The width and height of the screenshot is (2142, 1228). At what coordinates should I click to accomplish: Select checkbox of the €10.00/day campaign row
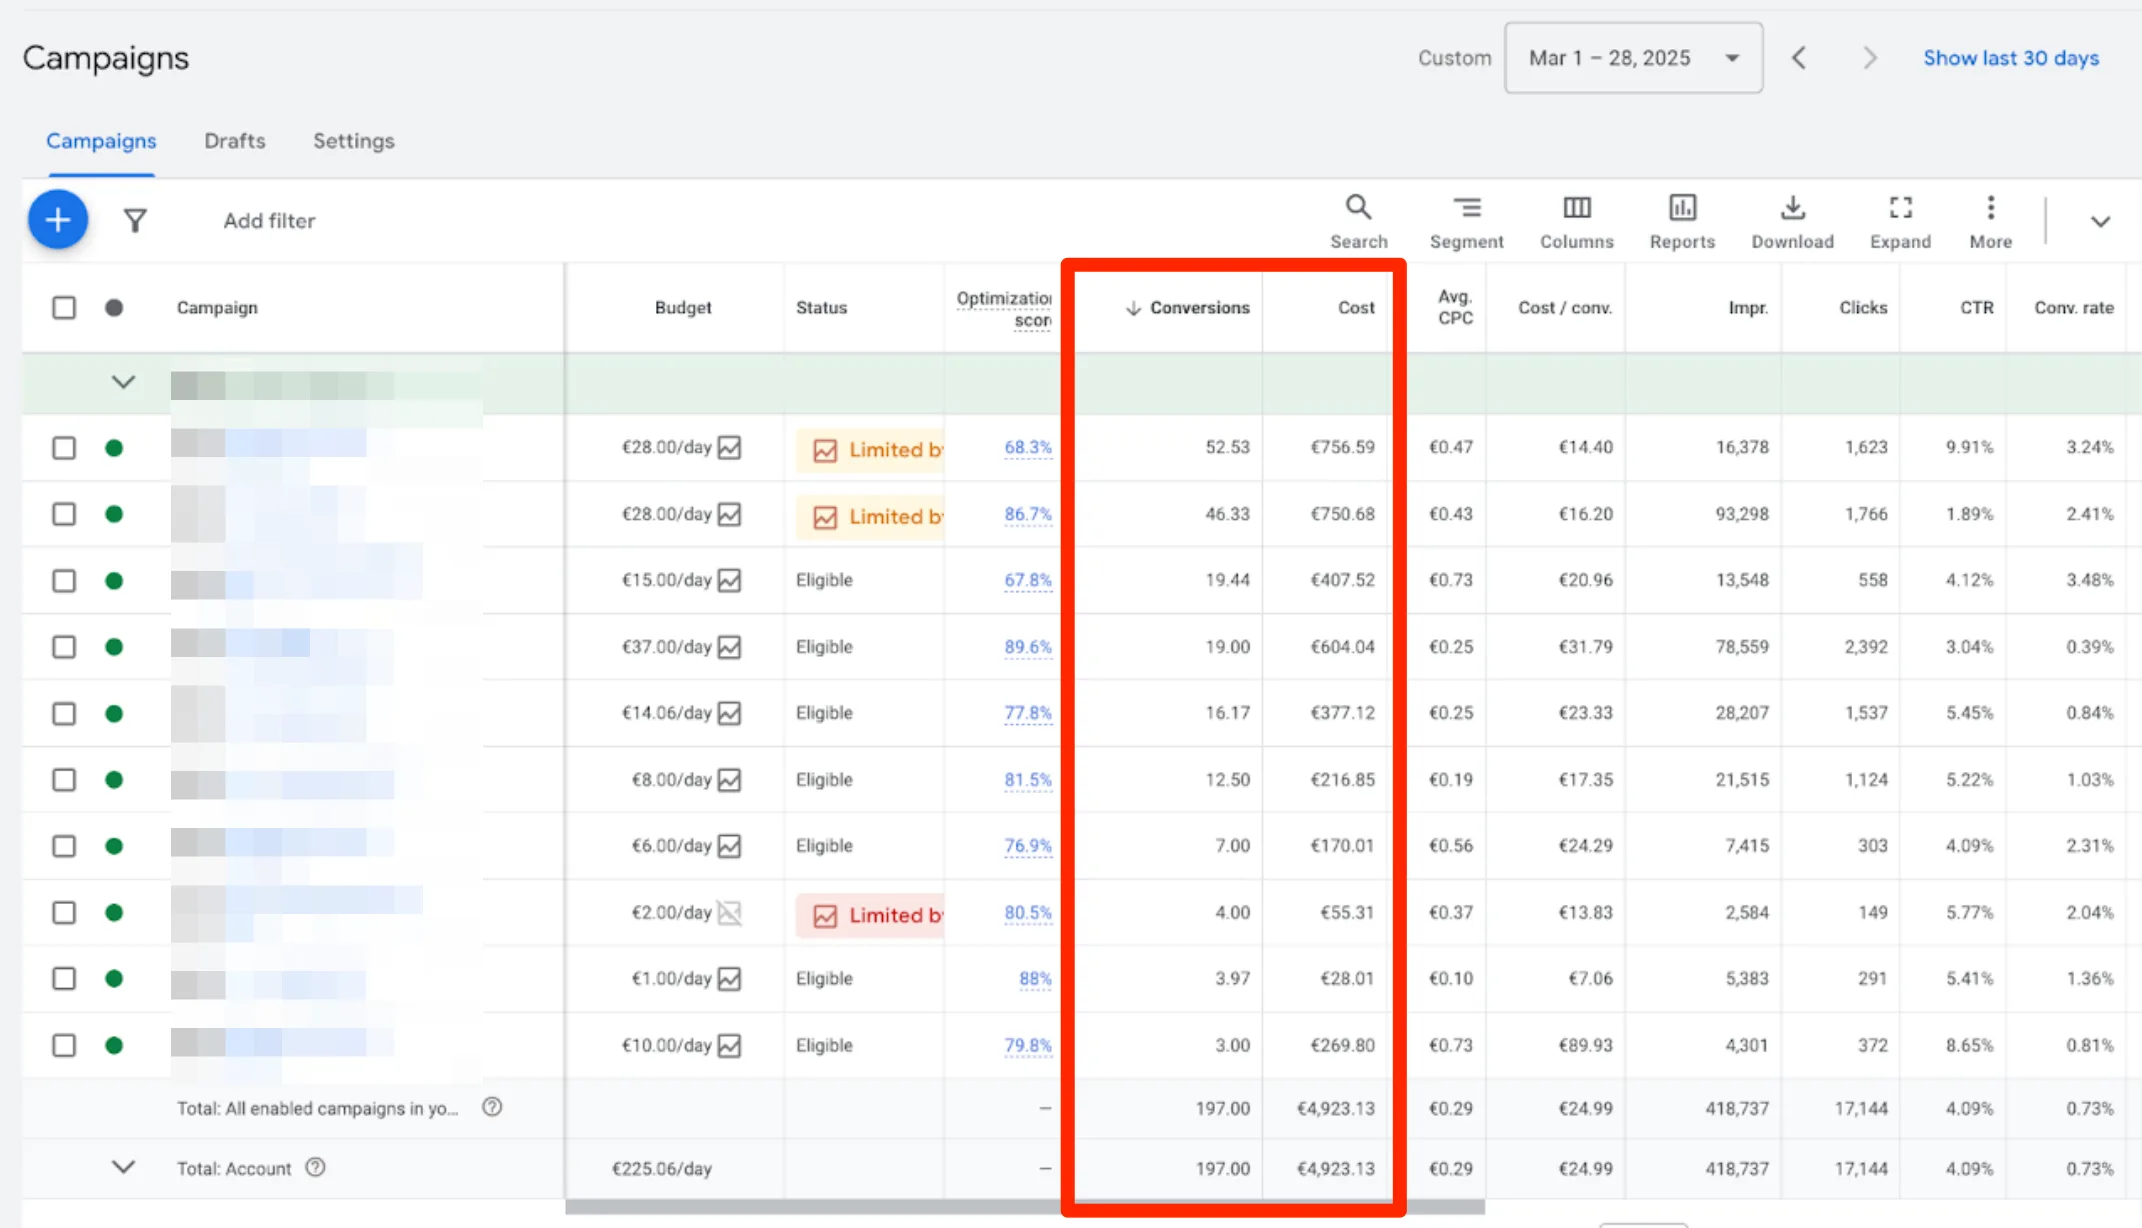point(64,1045)
